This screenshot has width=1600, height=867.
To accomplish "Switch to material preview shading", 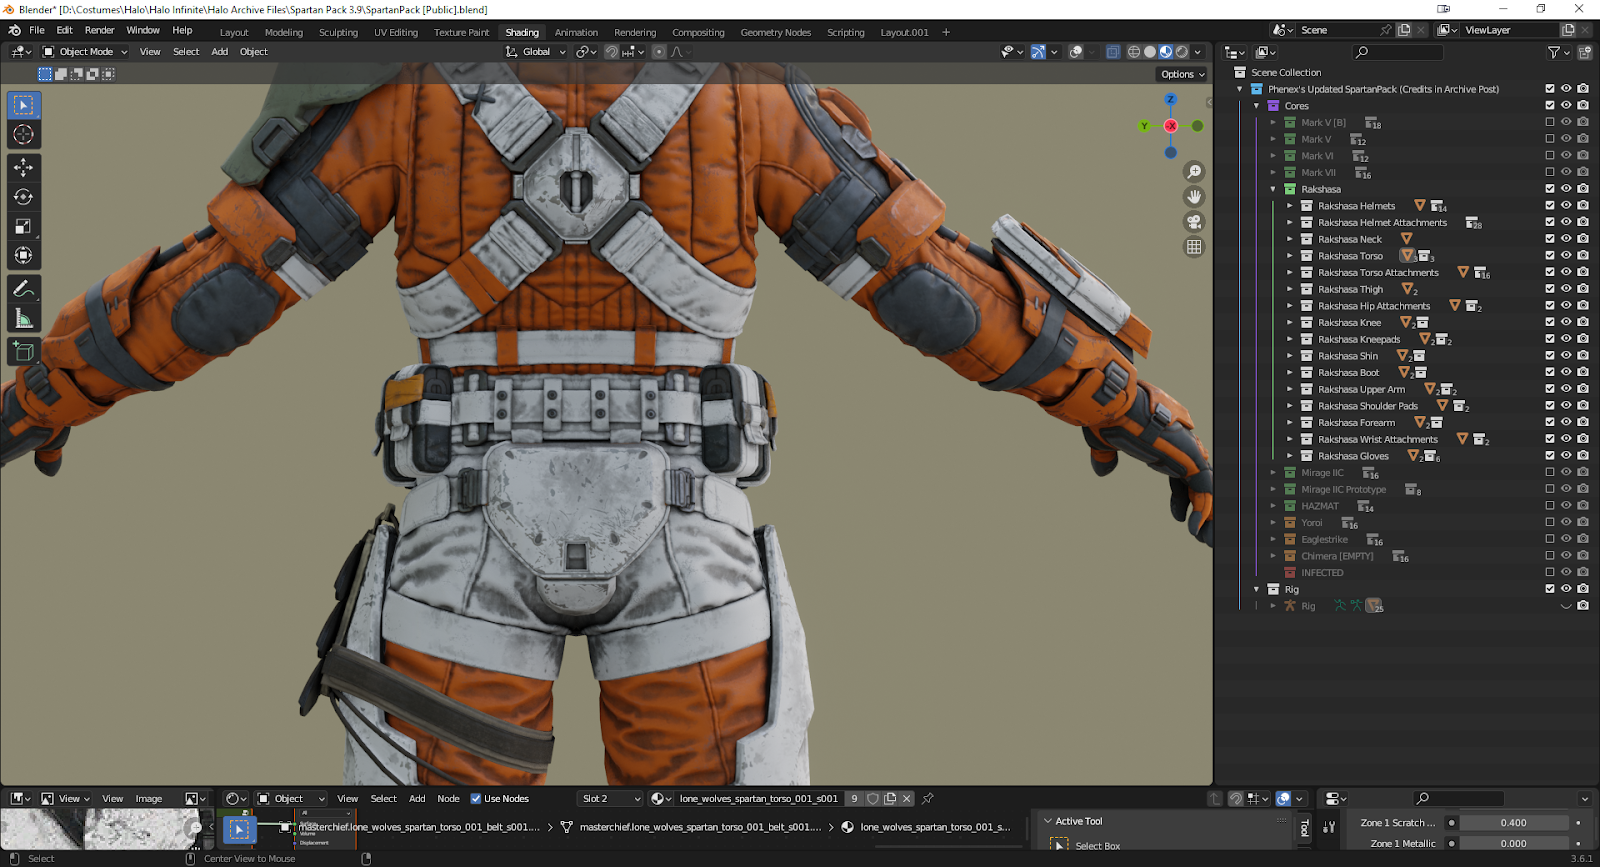I will (1166, 52).
